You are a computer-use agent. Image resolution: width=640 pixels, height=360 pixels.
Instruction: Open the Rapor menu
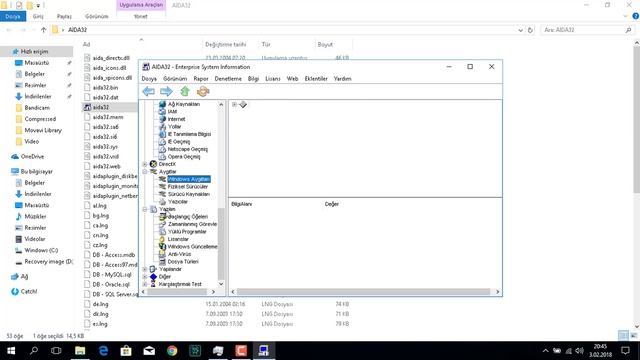pyautogui.click(x=201, y=79)
